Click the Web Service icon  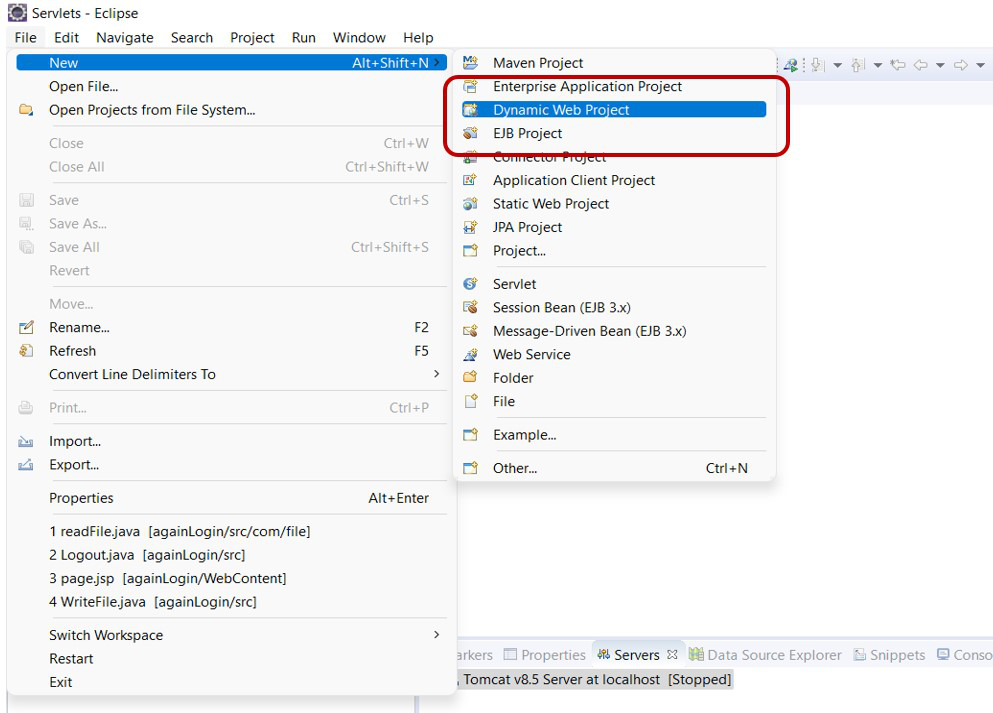[470, 354]
